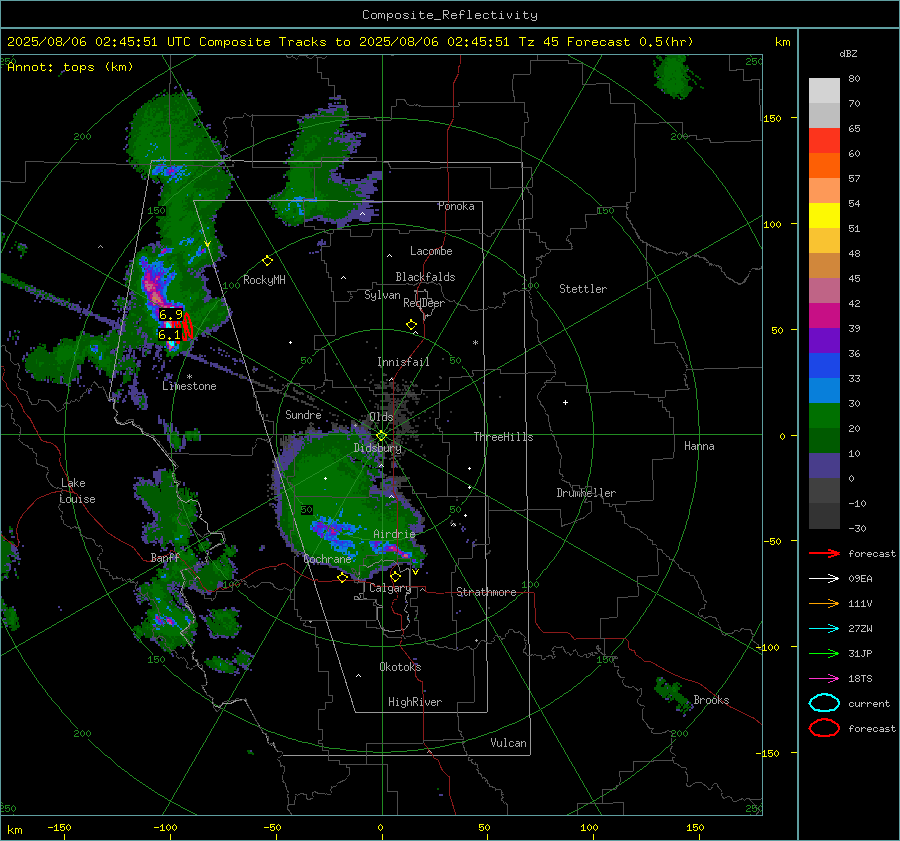Click the red forecast arrow in legend

(824, 553)
